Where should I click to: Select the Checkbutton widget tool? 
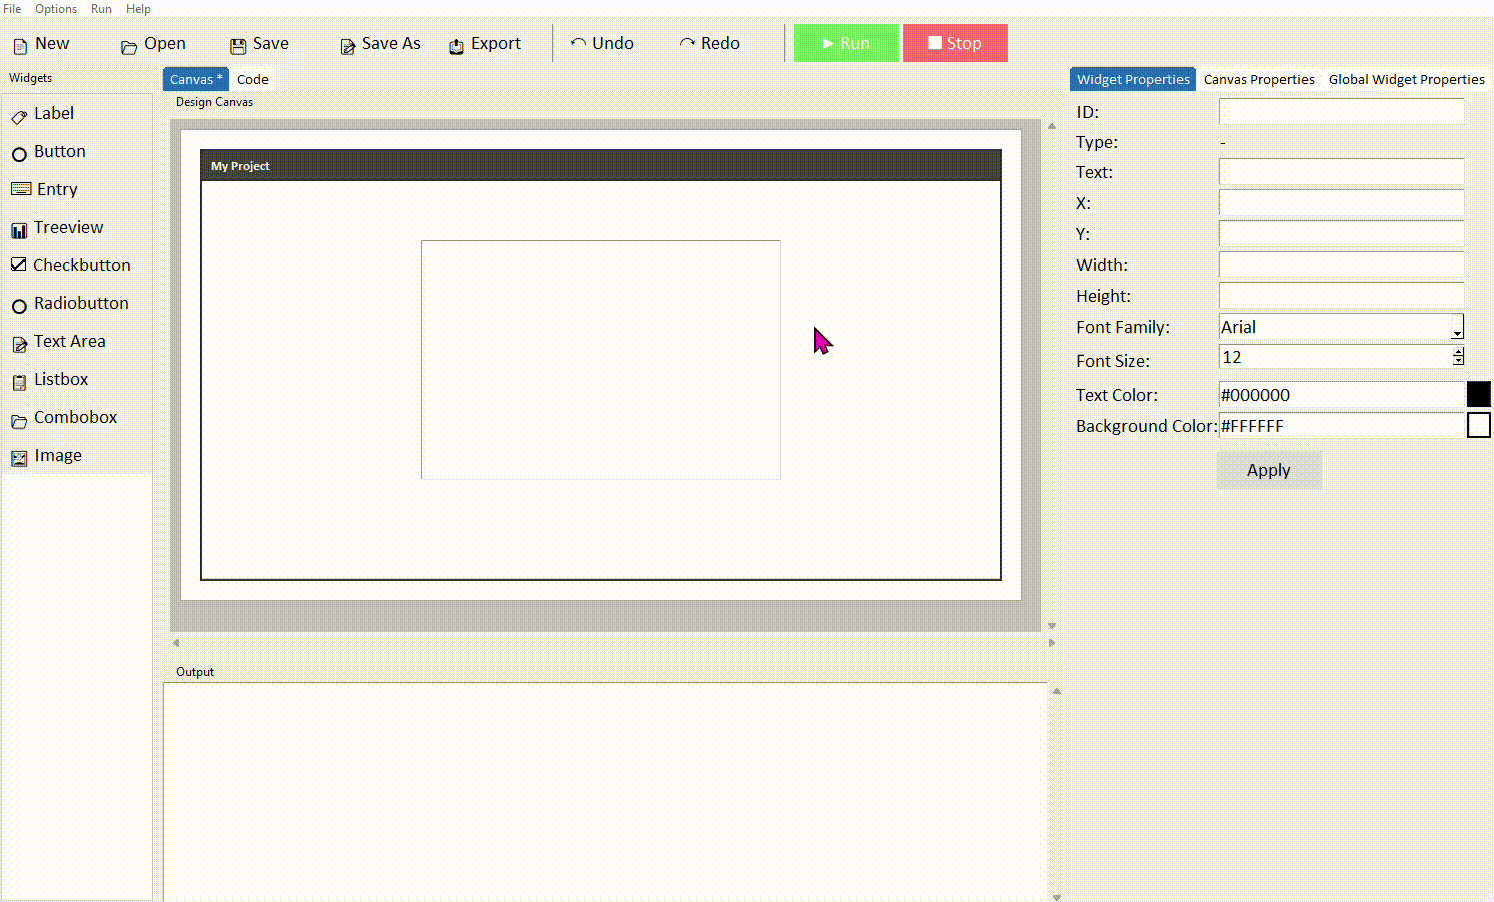click(x=82, y=264)
